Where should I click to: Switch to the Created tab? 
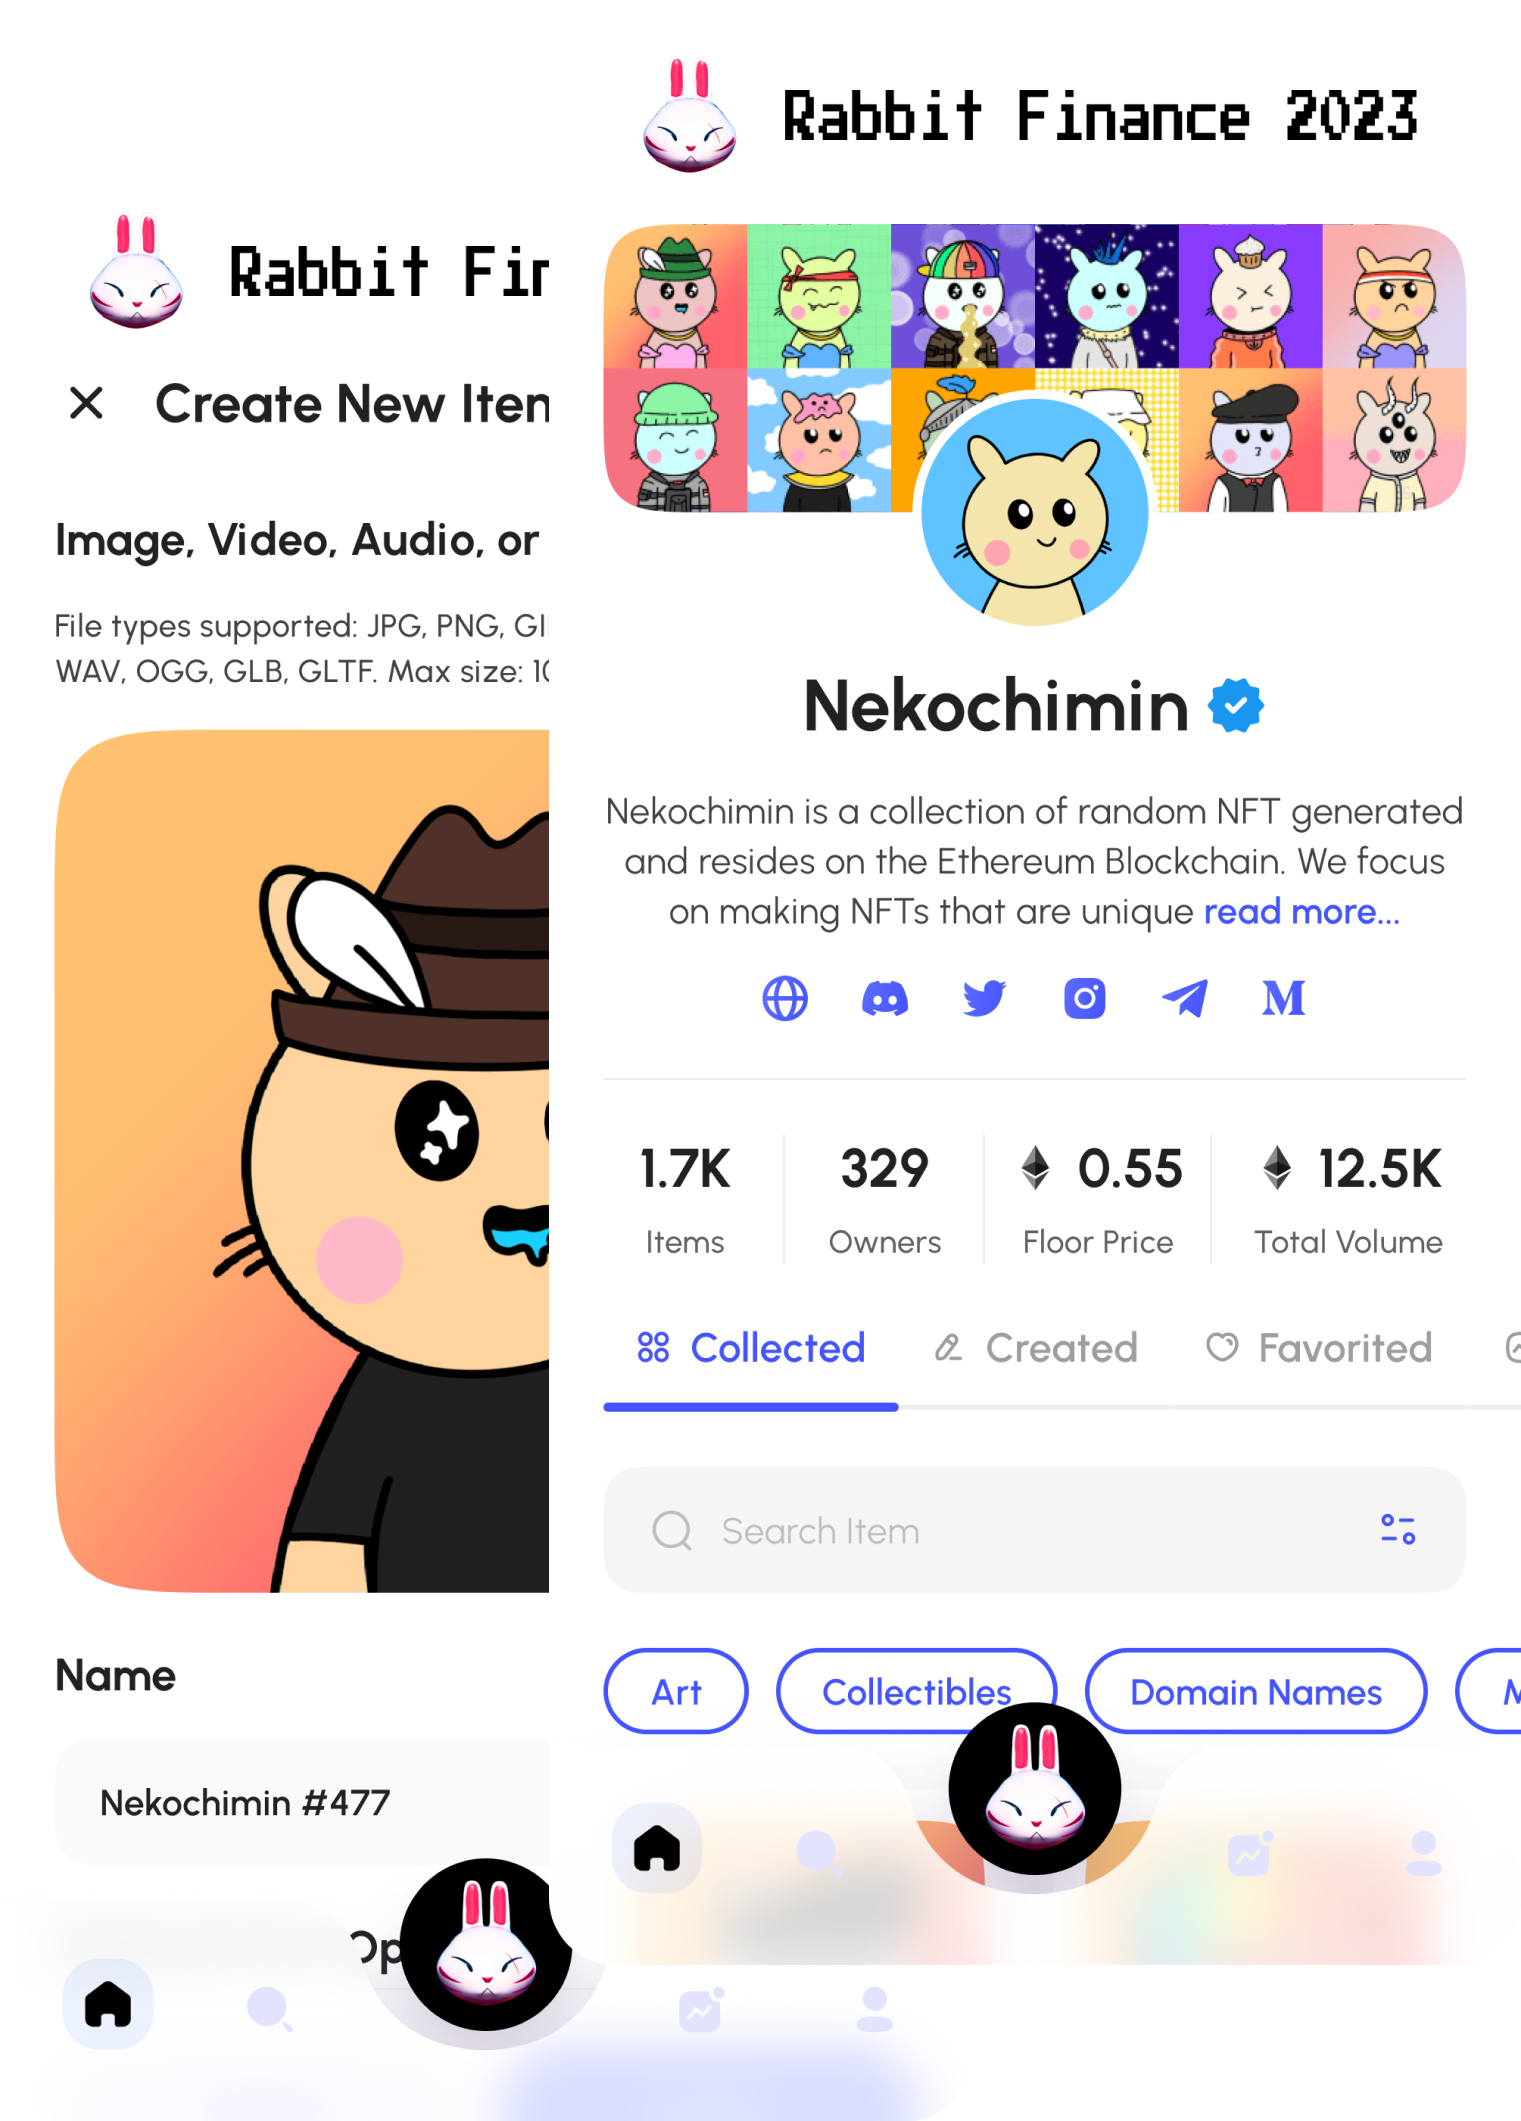pos(1036,1348)
